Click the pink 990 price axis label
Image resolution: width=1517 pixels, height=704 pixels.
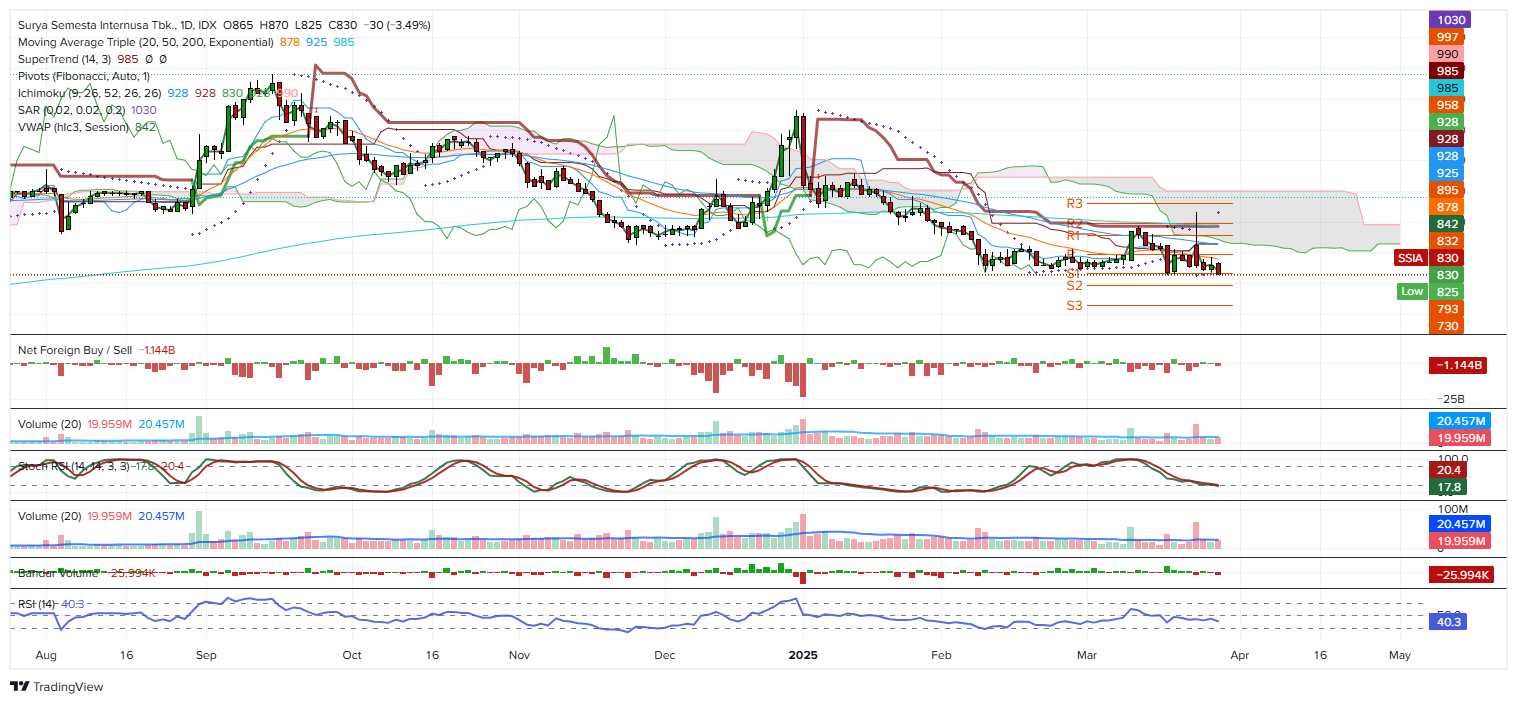tap(1447, 54)
